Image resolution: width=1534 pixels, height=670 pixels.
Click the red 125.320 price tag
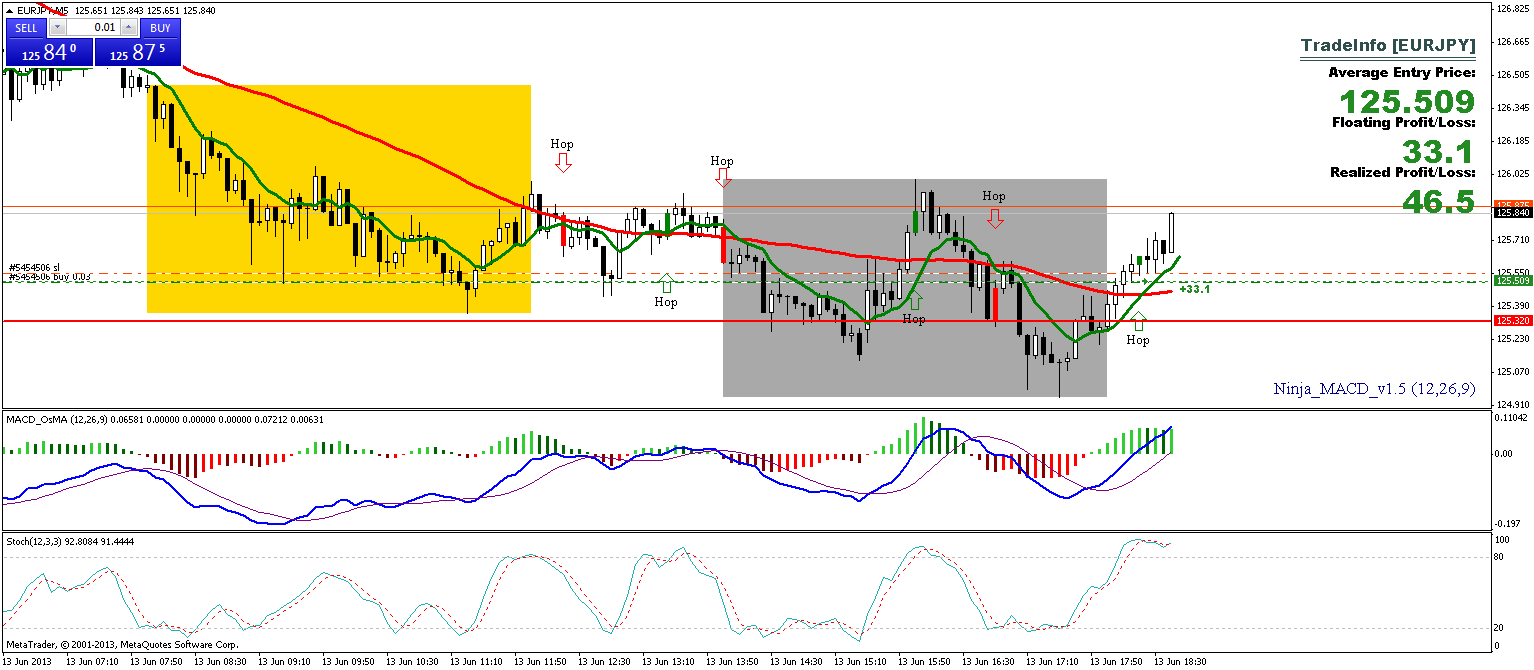coord(1511,321)
